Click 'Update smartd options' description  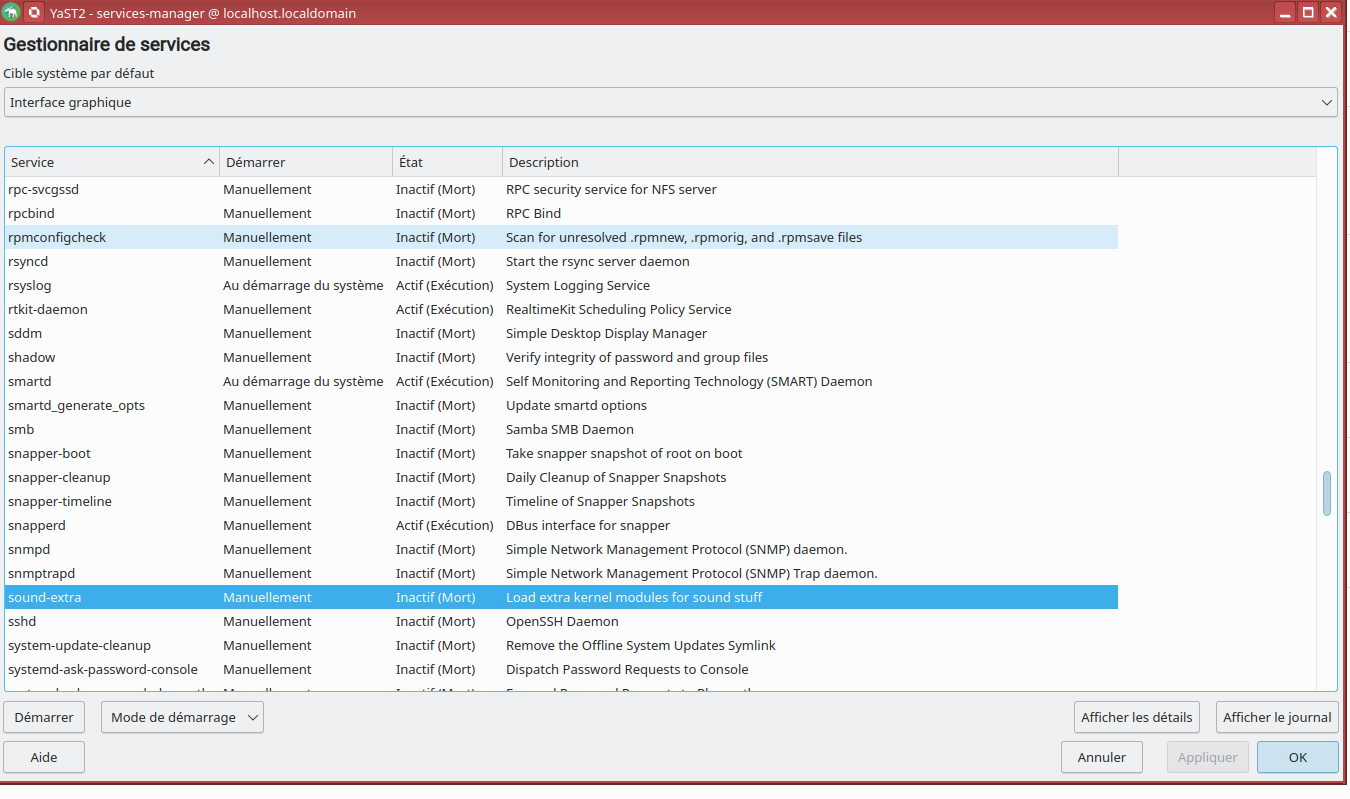point(576,405)
